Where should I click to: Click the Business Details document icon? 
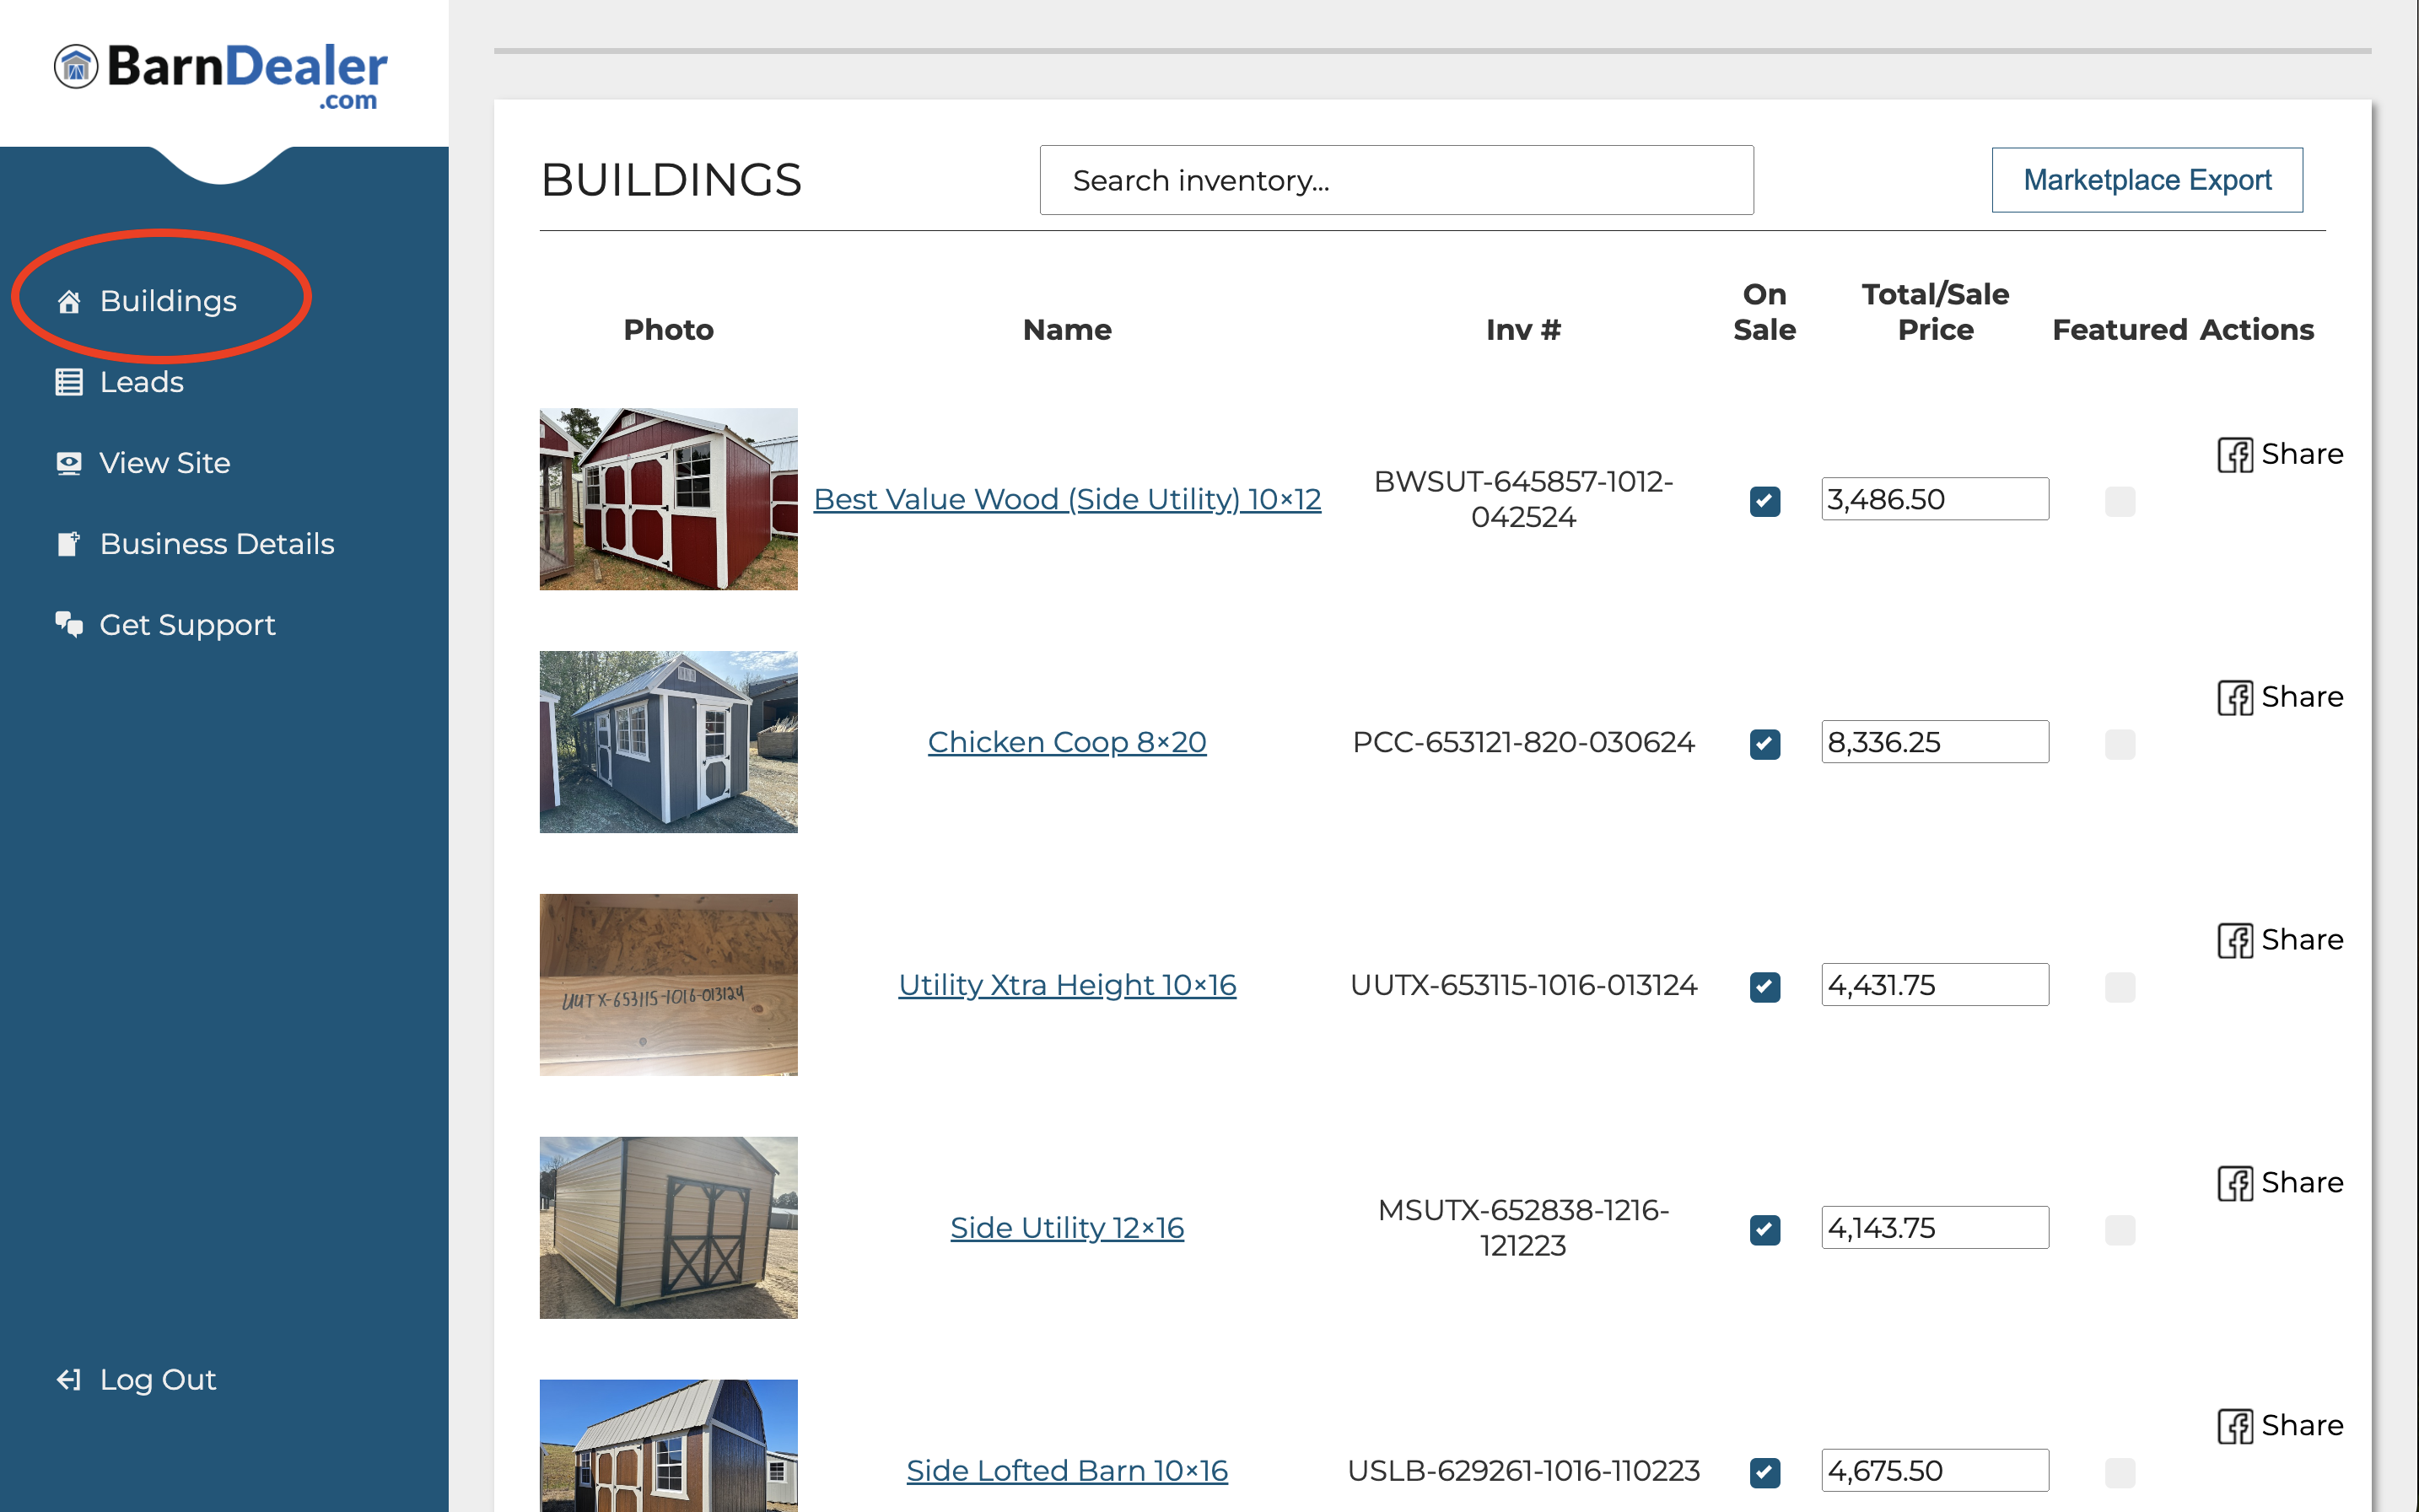69,544
